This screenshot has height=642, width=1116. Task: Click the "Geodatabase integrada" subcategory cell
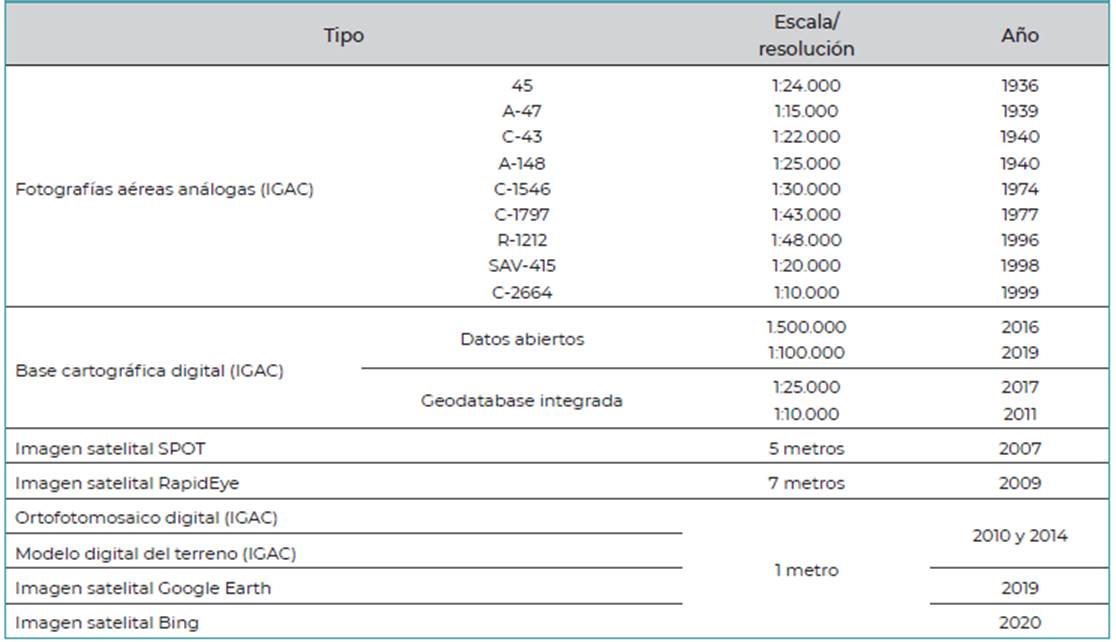tap(522, 401)
